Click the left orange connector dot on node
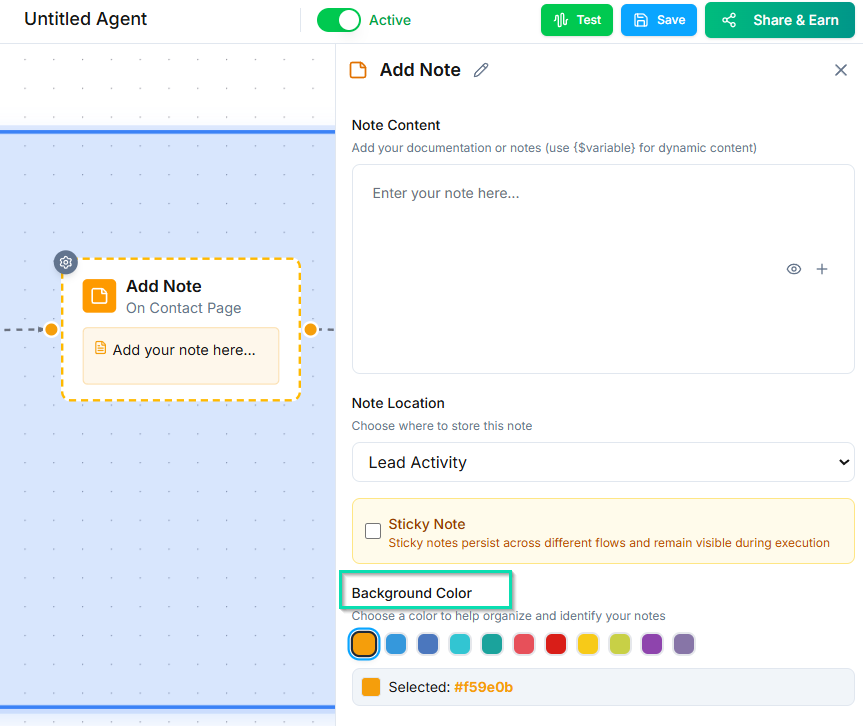The height and width of the screenshot is (726, 863). point(51,329)
